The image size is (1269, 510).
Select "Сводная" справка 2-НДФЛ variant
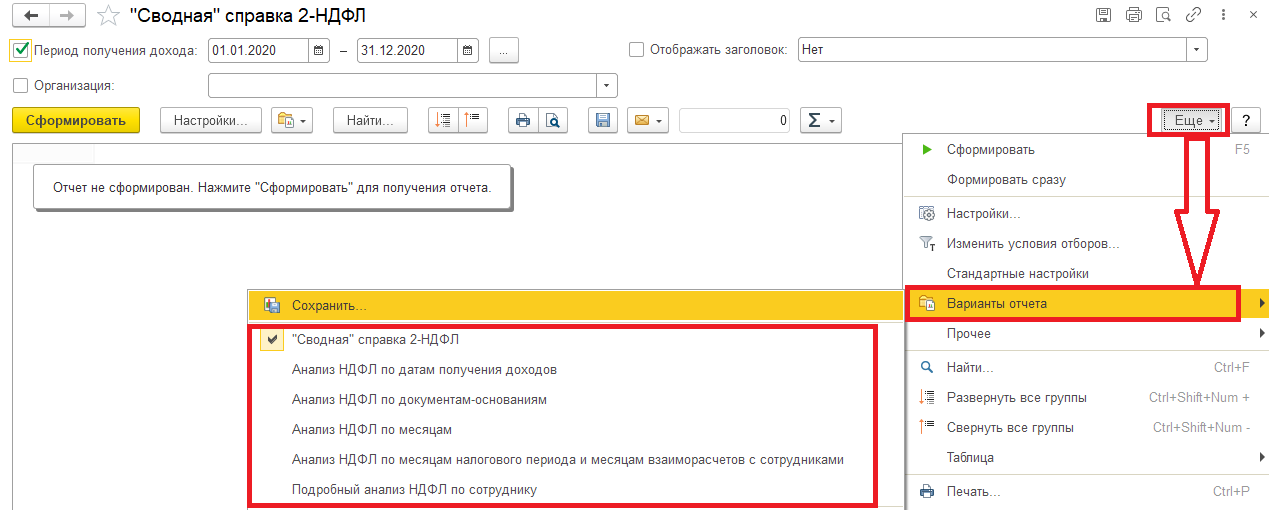coord(575,339)
